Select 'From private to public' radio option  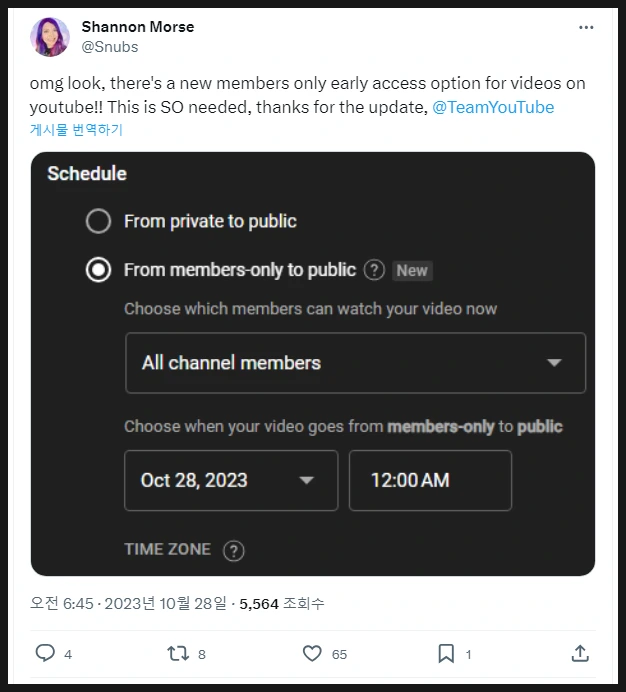(x=98, y=221)
